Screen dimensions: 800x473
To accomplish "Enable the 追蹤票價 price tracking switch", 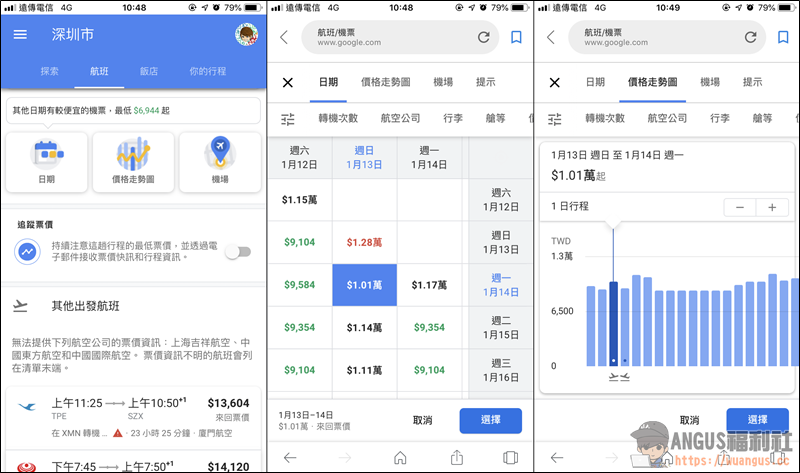I will tap(237, 252).
